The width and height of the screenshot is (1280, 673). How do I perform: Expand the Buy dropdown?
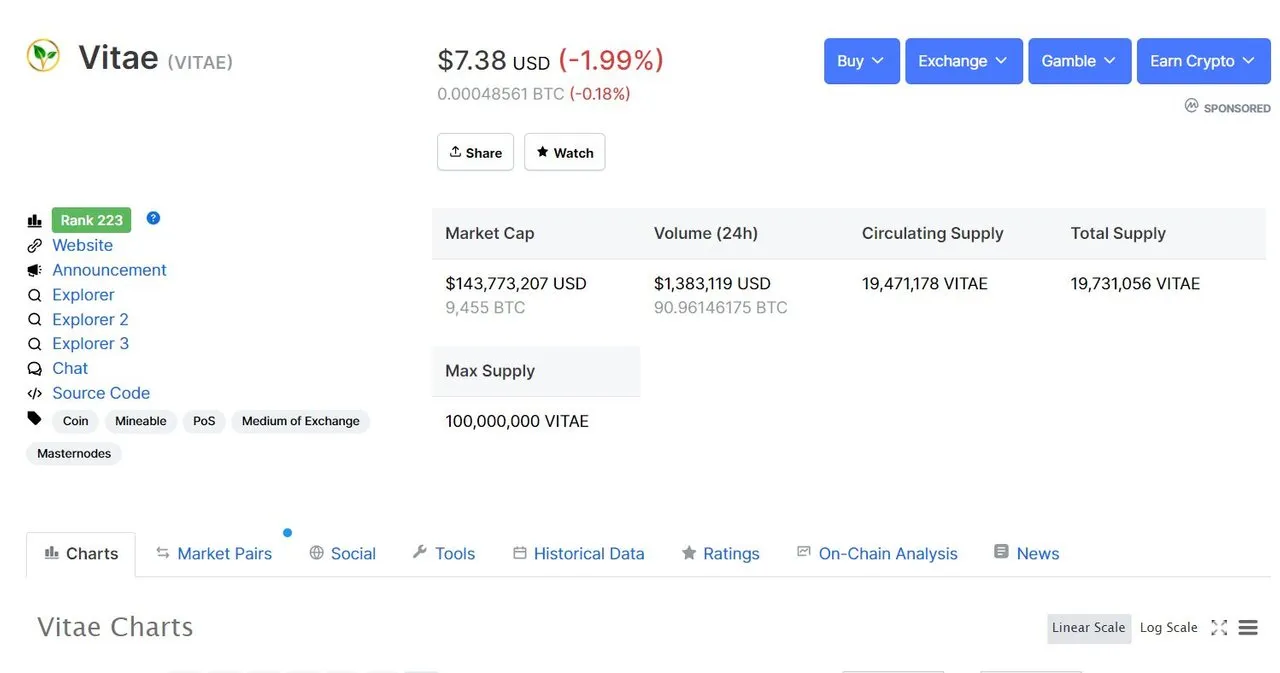pyautogui.click(x=862, y=61)
